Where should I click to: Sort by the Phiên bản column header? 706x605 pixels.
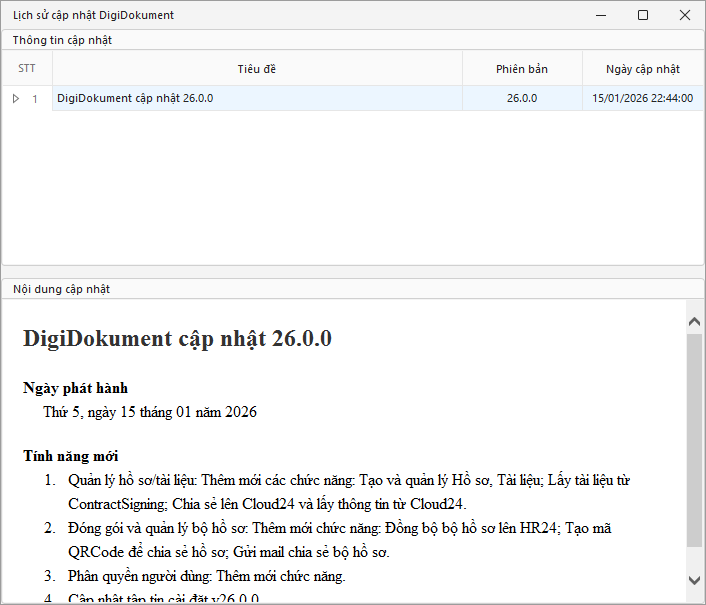[522, 69]
